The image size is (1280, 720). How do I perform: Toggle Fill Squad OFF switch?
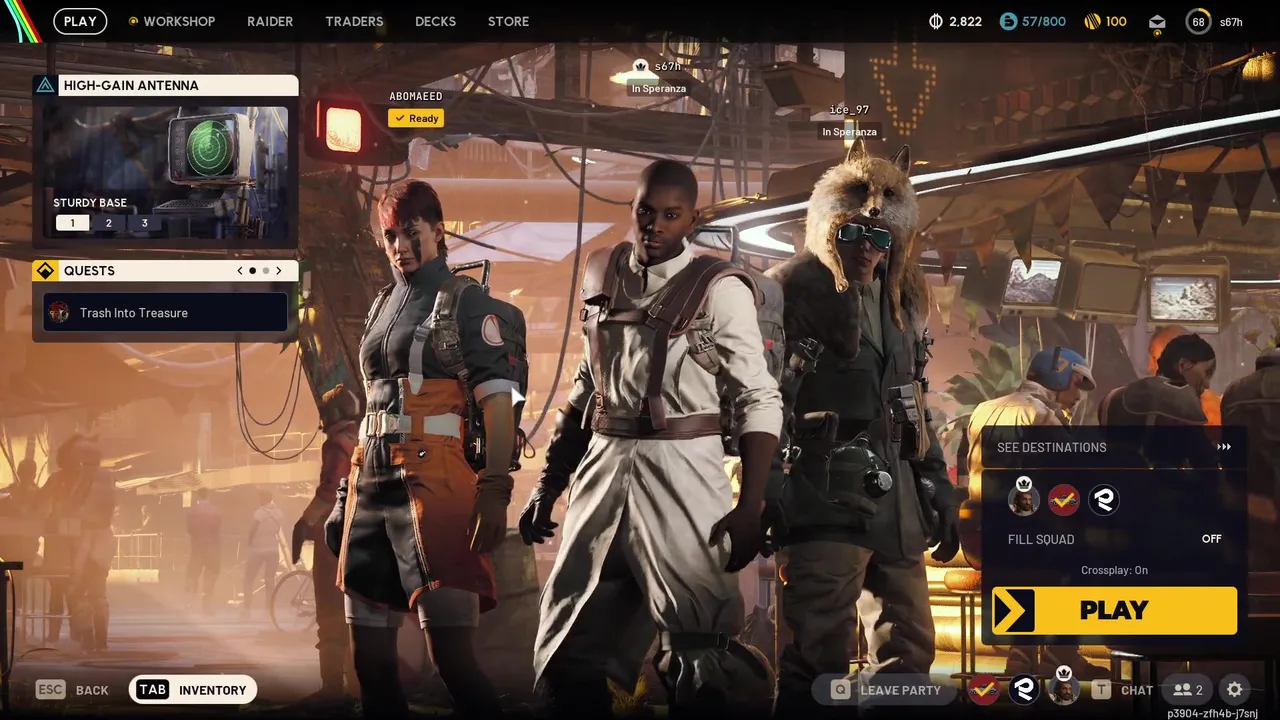click(x=1211, y=539)
